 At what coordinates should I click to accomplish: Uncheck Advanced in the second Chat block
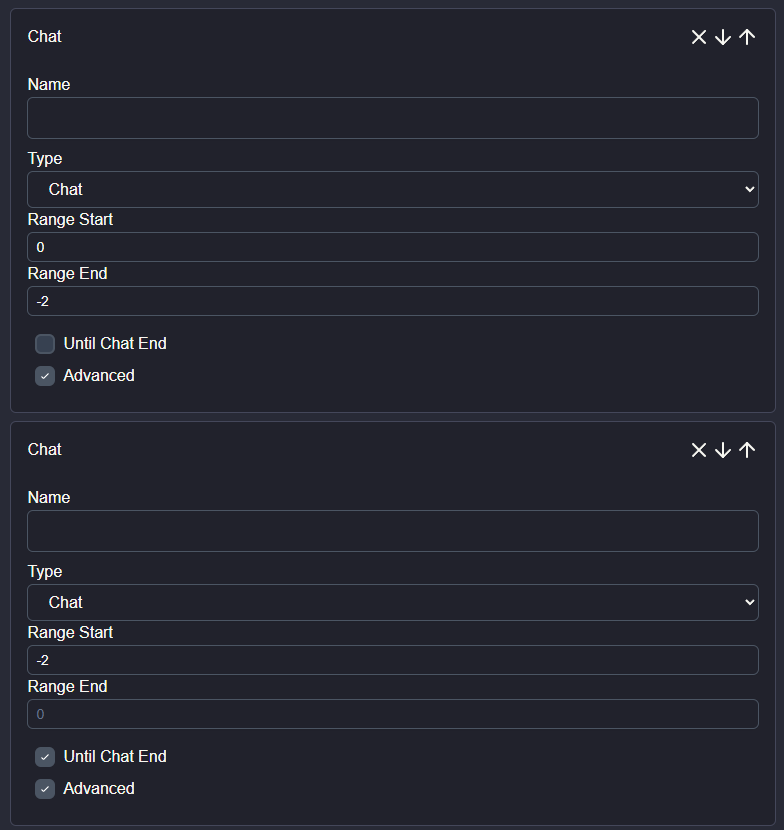pyautogui.click(x=45, y=789)
